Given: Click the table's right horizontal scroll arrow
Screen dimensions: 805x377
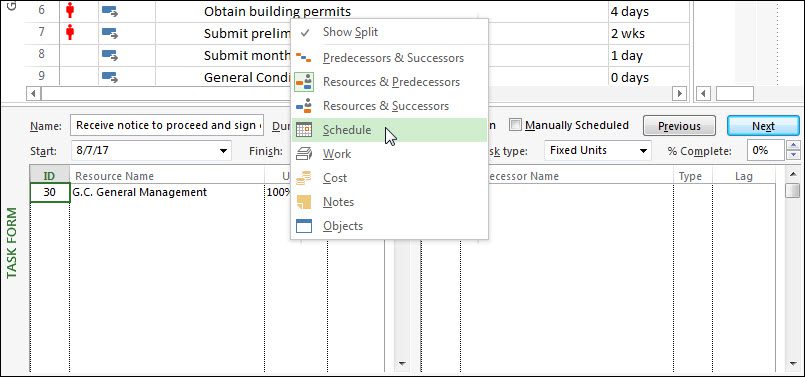Looking at the screenshot, I should pos(680,93).
